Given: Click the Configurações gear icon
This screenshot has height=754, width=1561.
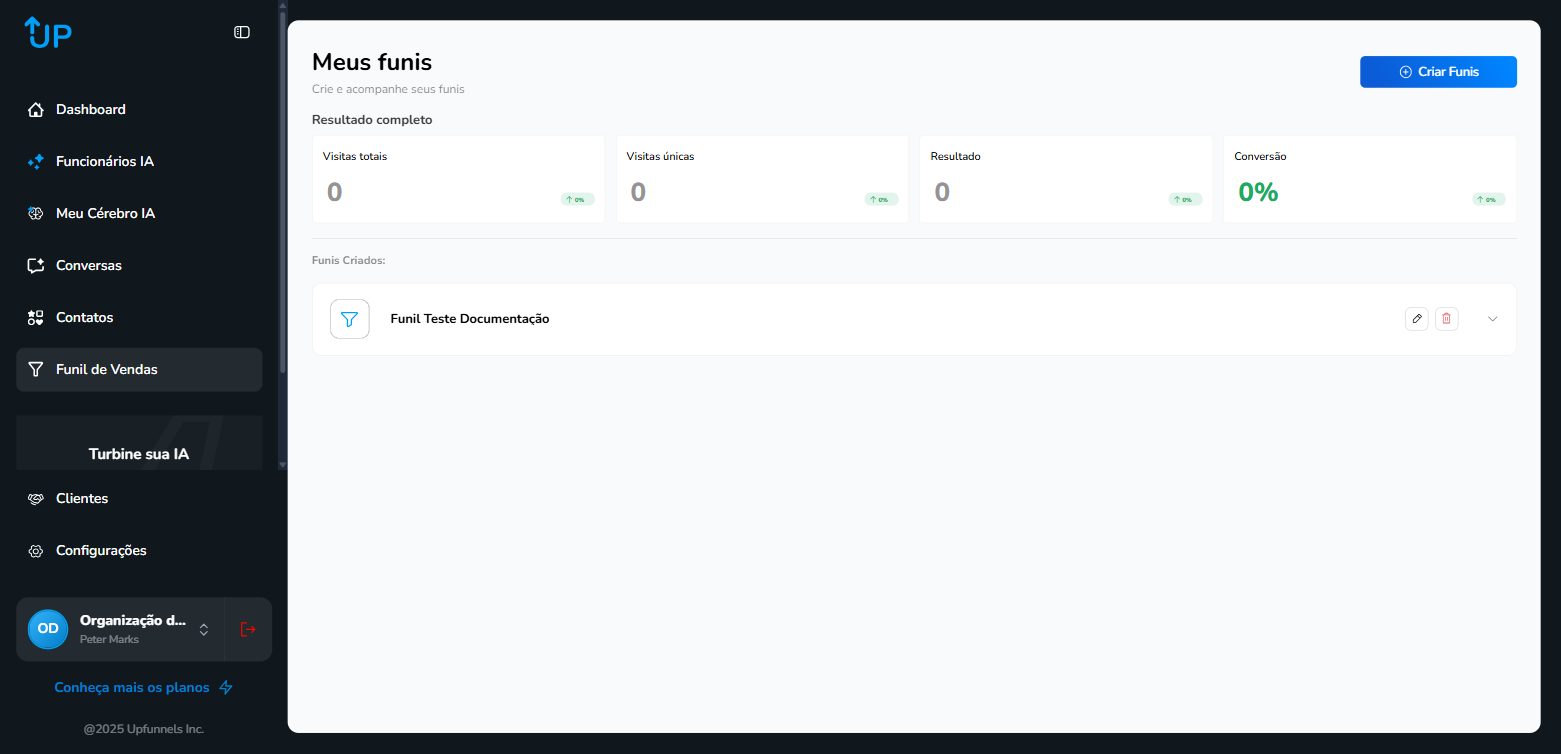Looking at the screenshot, I should [x=36, y=551].
